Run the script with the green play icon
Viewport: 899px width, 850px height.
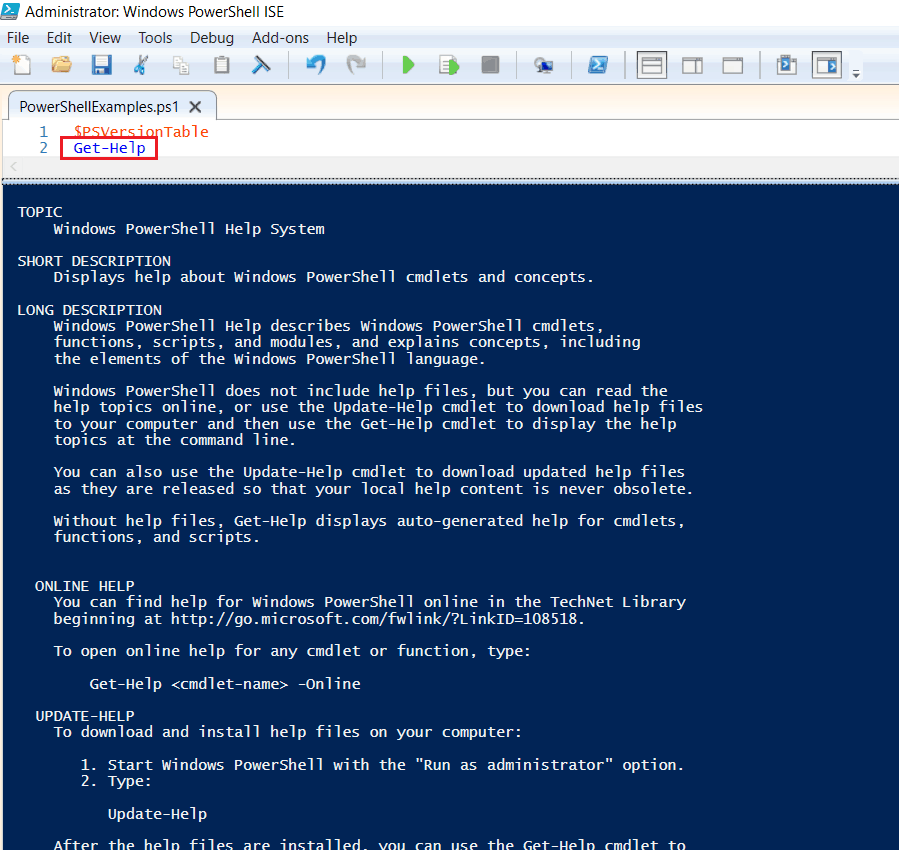(408, 65)
